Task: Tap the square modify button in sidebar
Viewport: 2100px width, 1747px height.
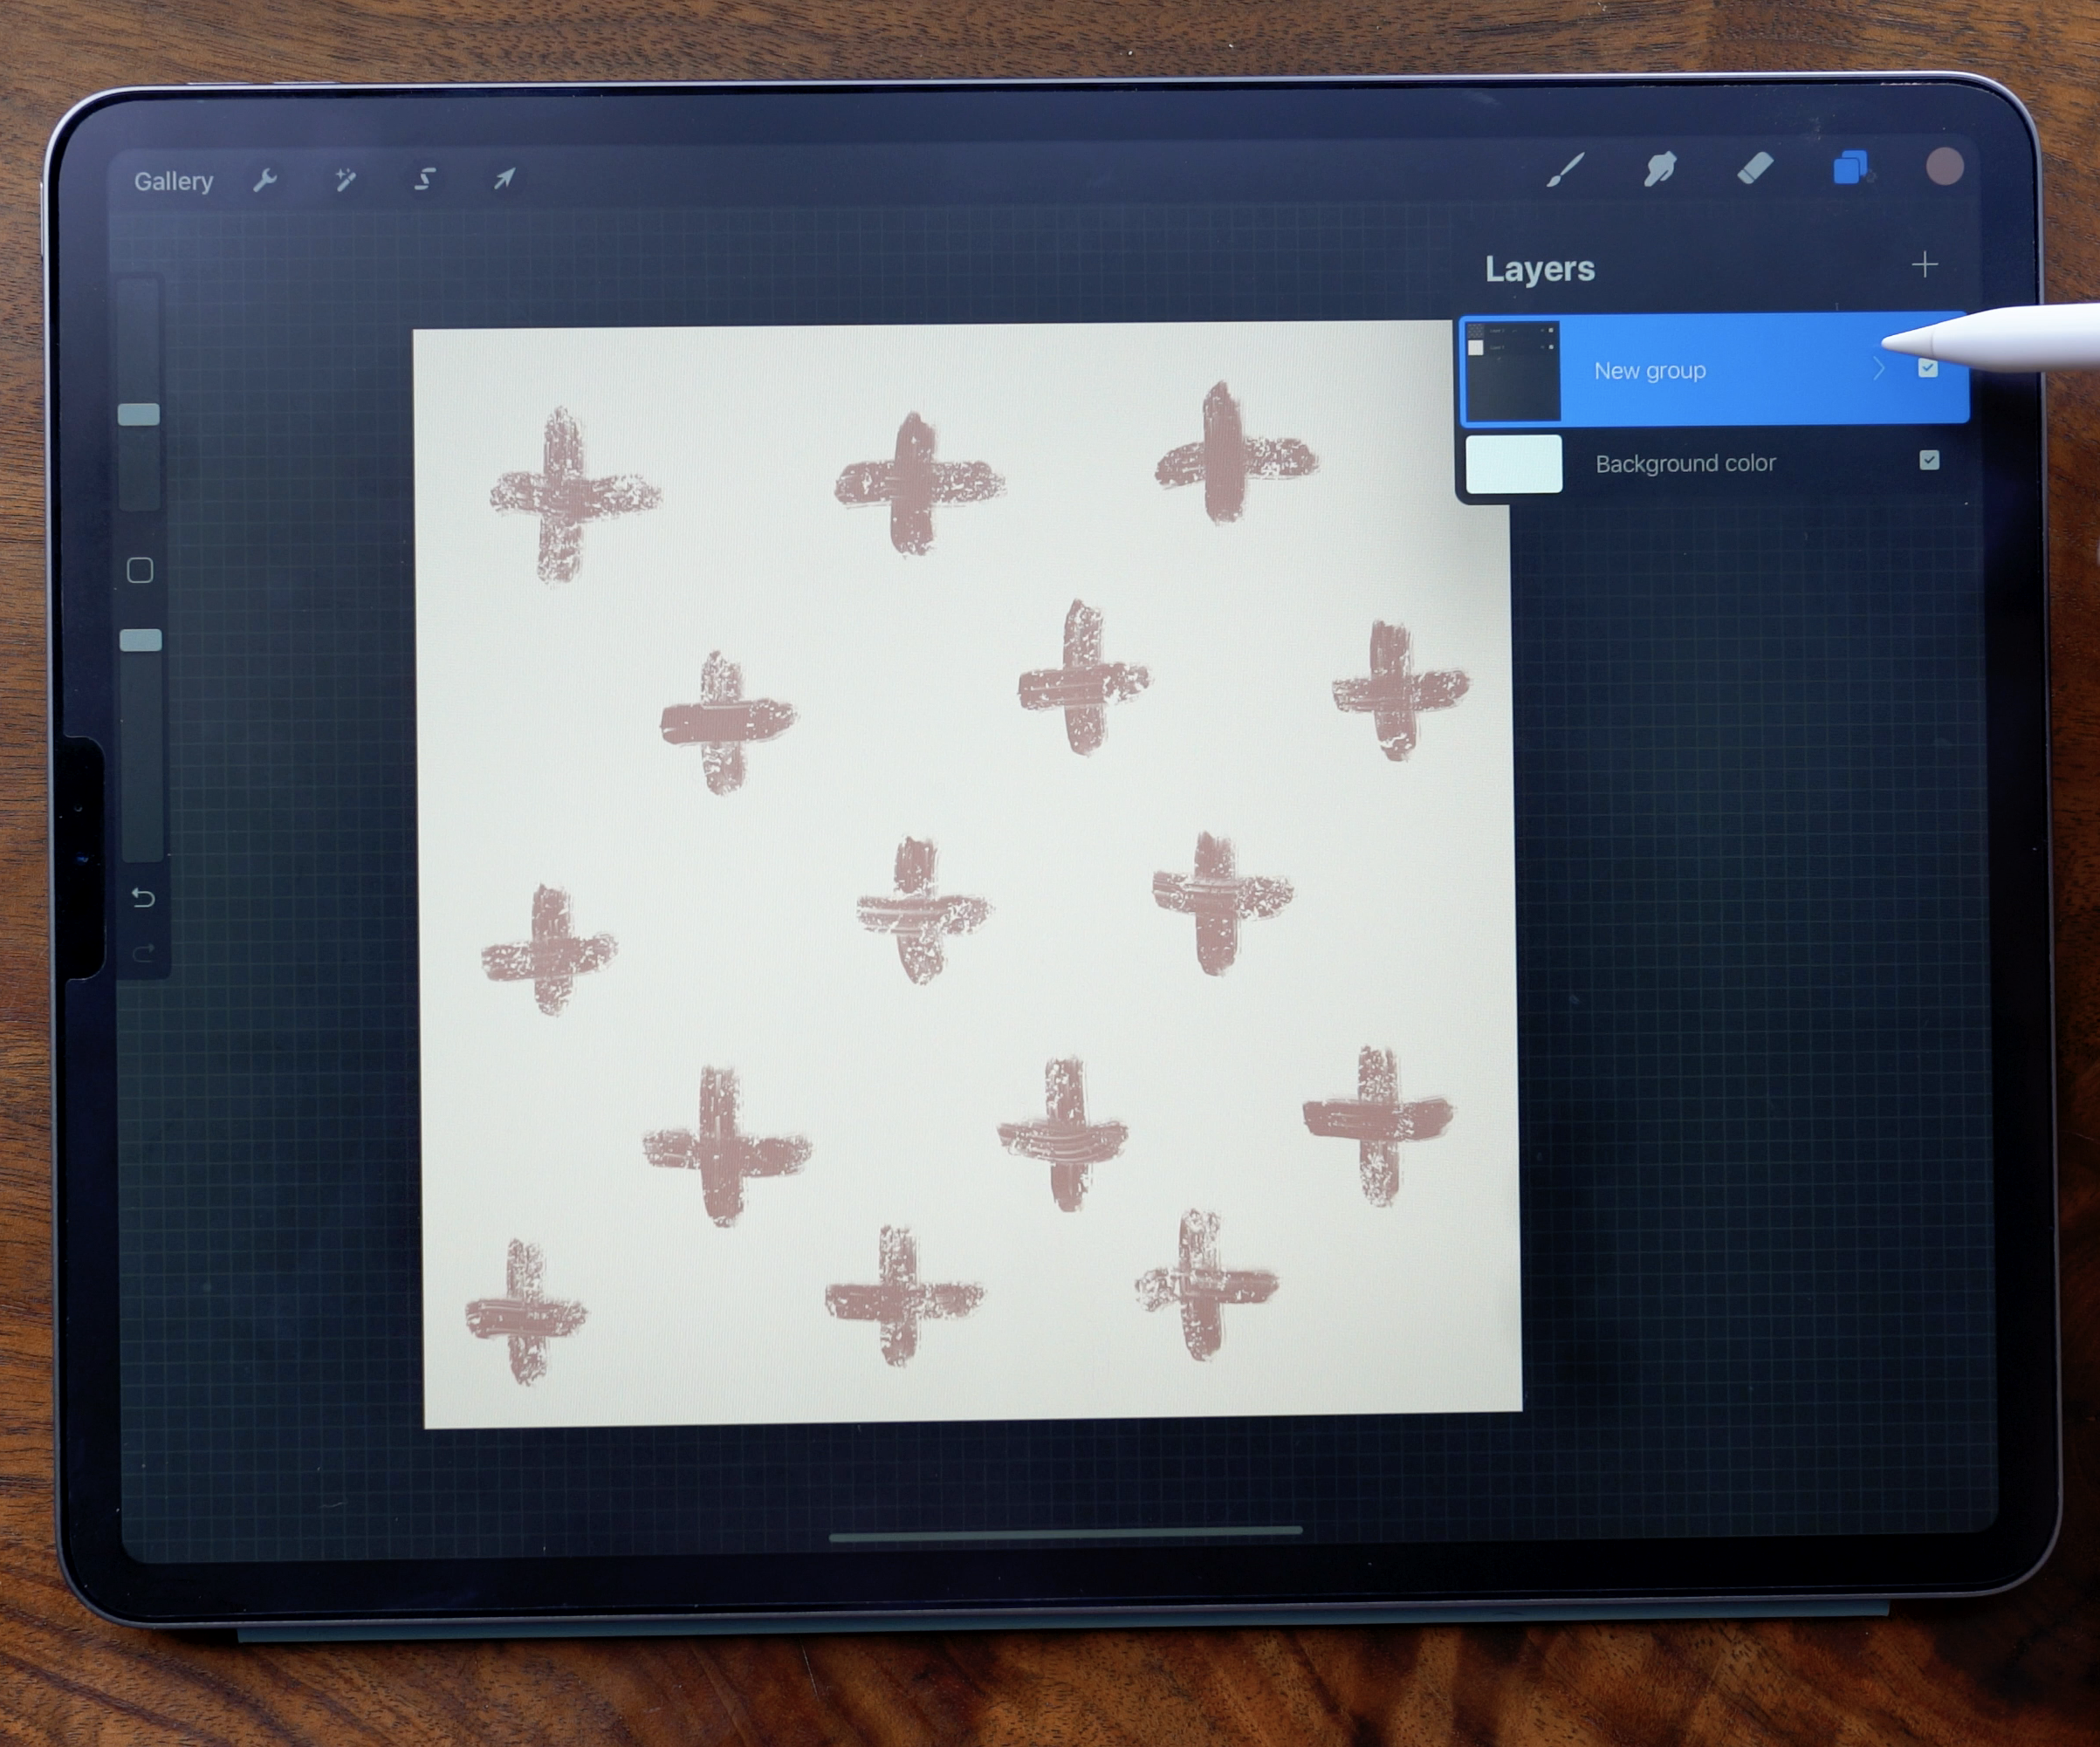Action: [x=140, y=570]
